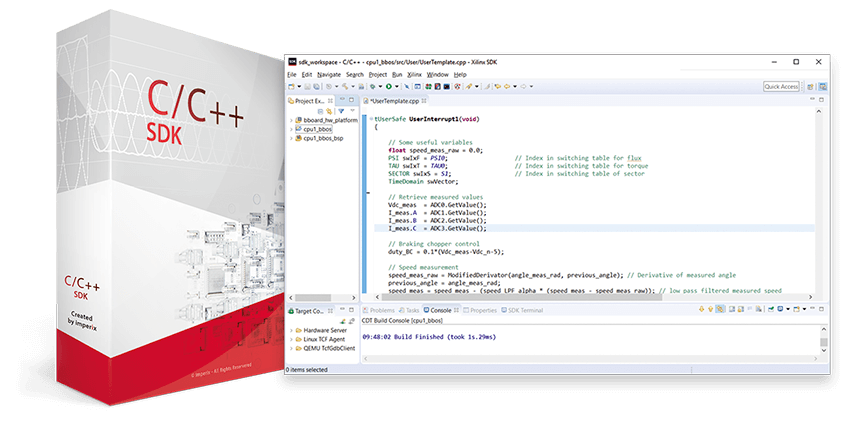
Task: Click the Quick Access search field
Action: pyautogui.click(x=781, y=87)
